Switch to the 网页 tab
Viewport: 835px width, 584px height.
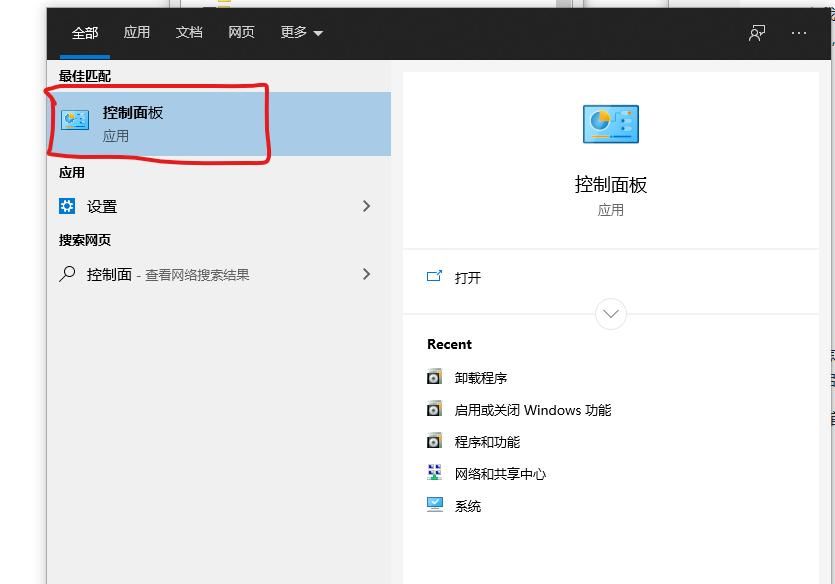point(240,32)
